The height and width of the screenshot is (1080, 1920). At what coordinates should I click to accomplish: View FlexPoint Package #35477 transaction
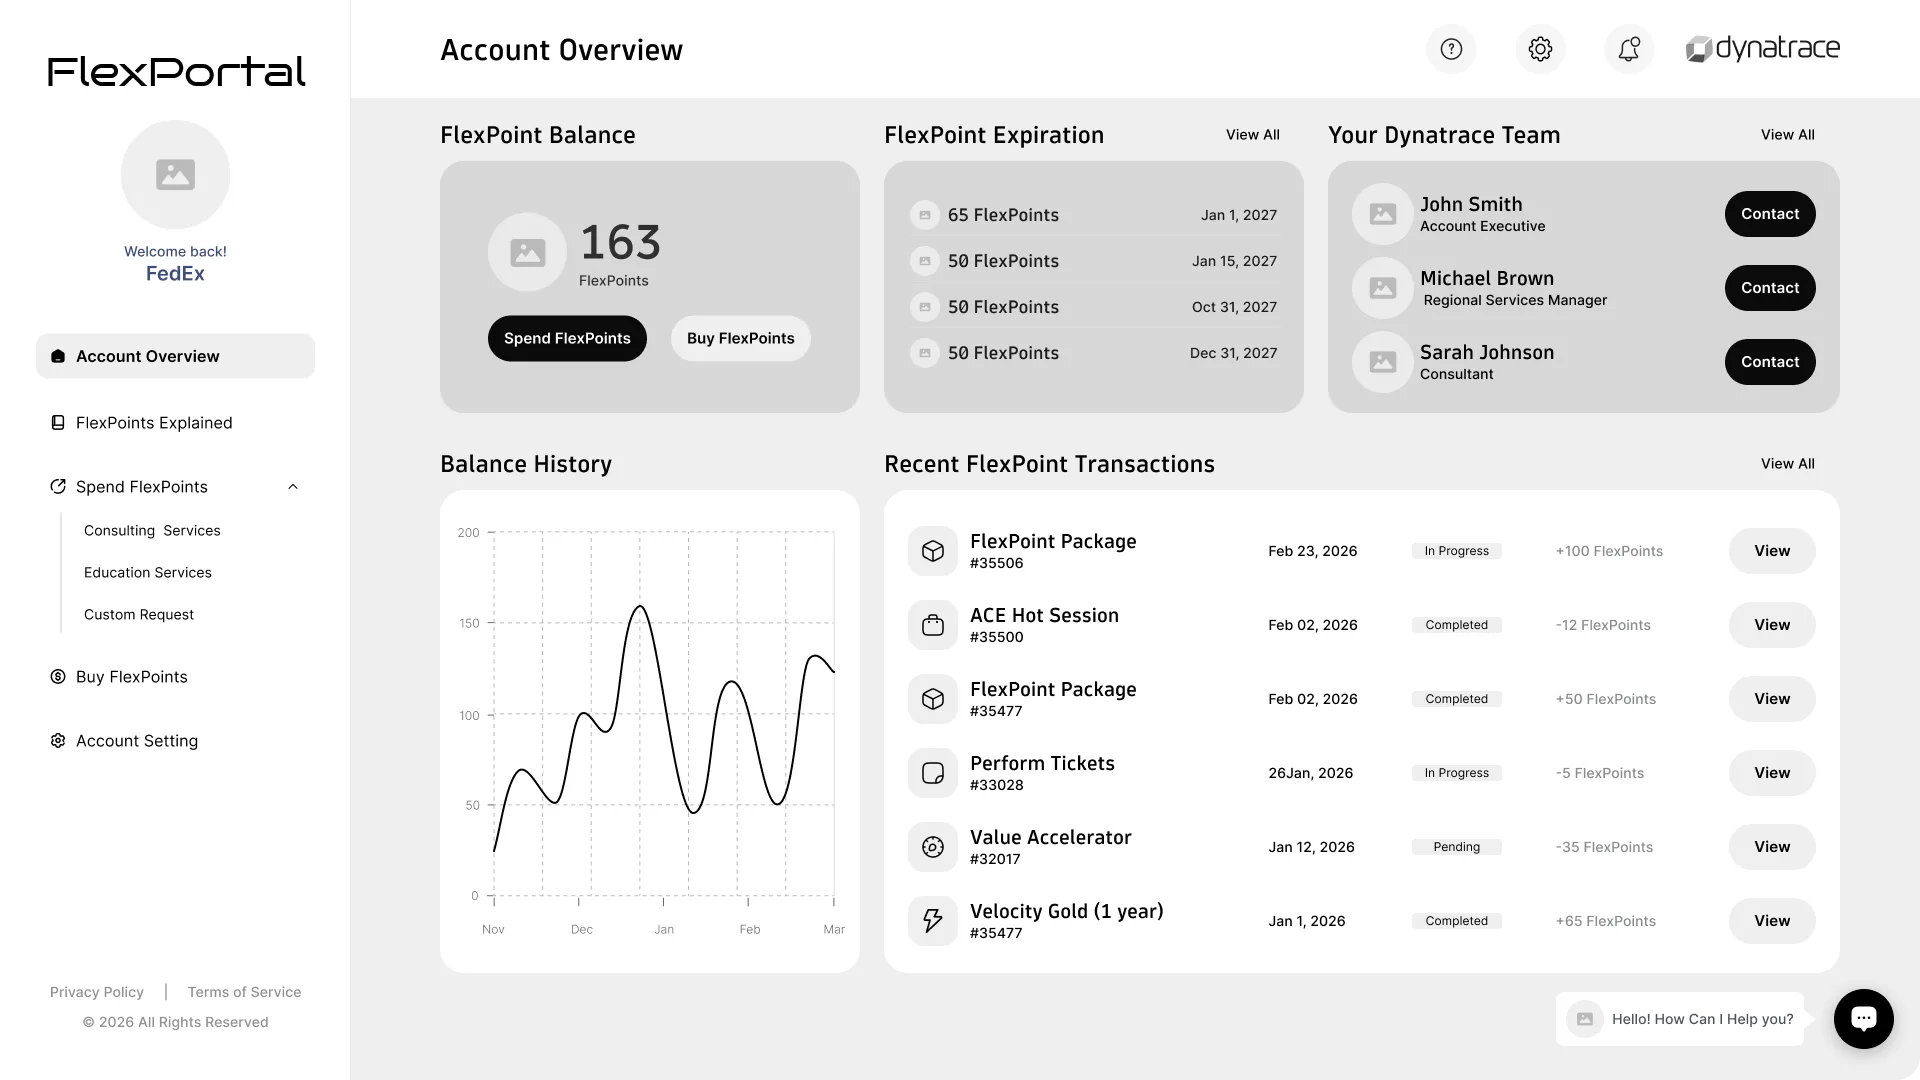pyautogui.click(x=1772, y=699)
